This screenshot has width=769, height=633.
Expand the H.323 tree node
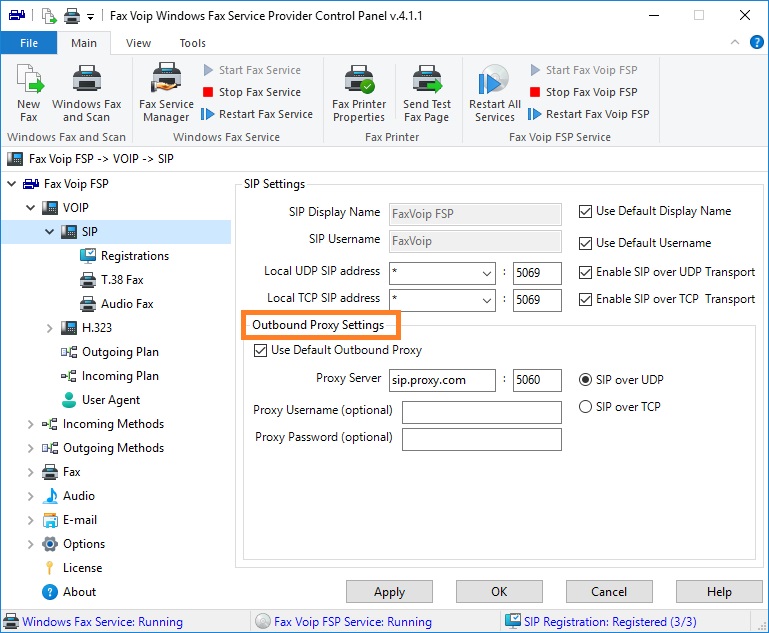[x=50, y=328]
